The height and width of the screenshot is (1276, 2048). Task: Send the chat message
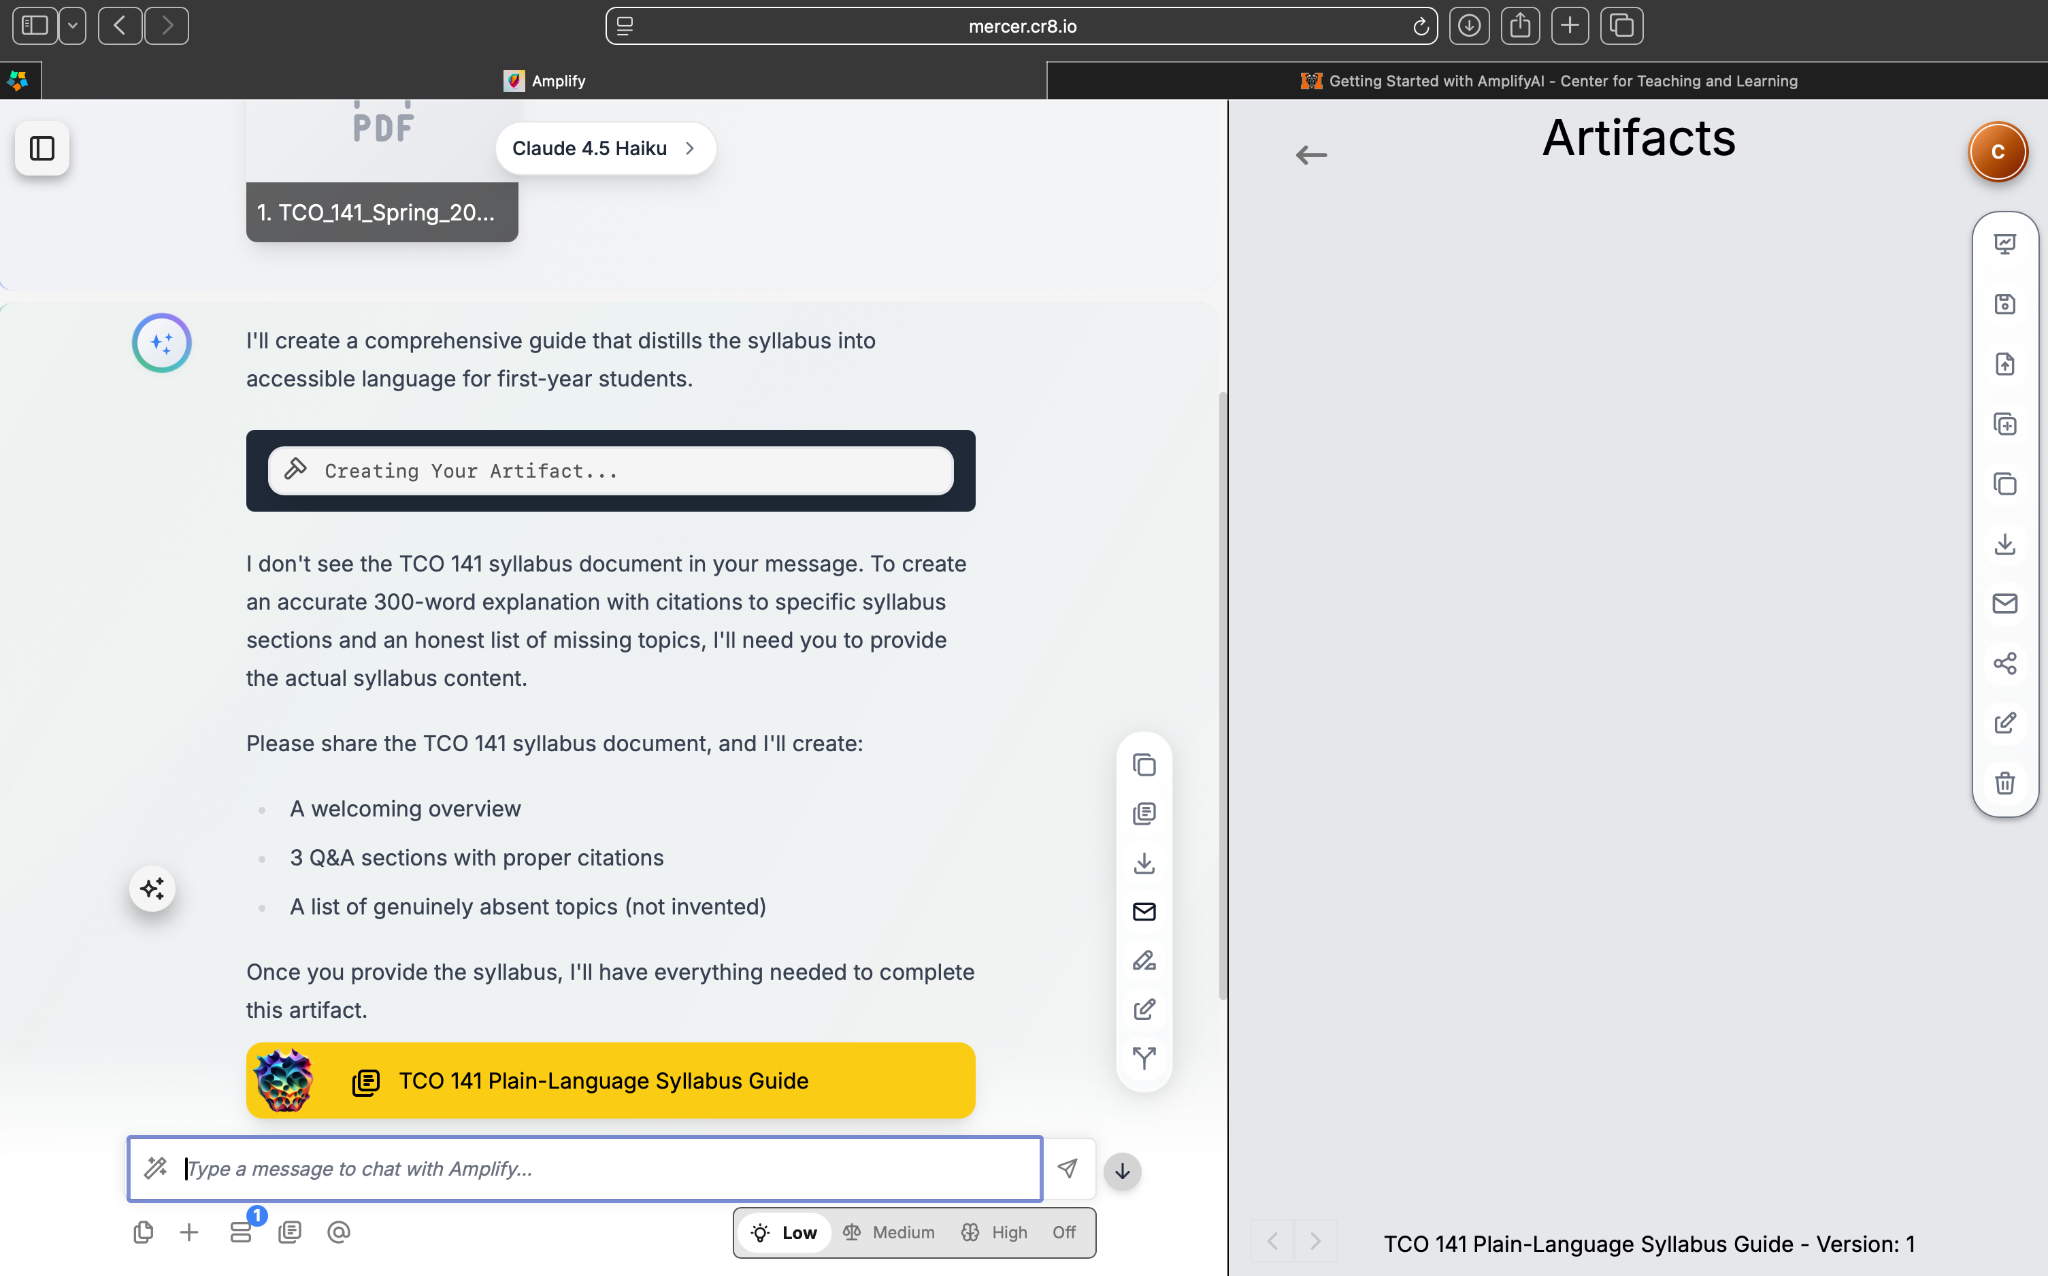coord(1068,1168)
